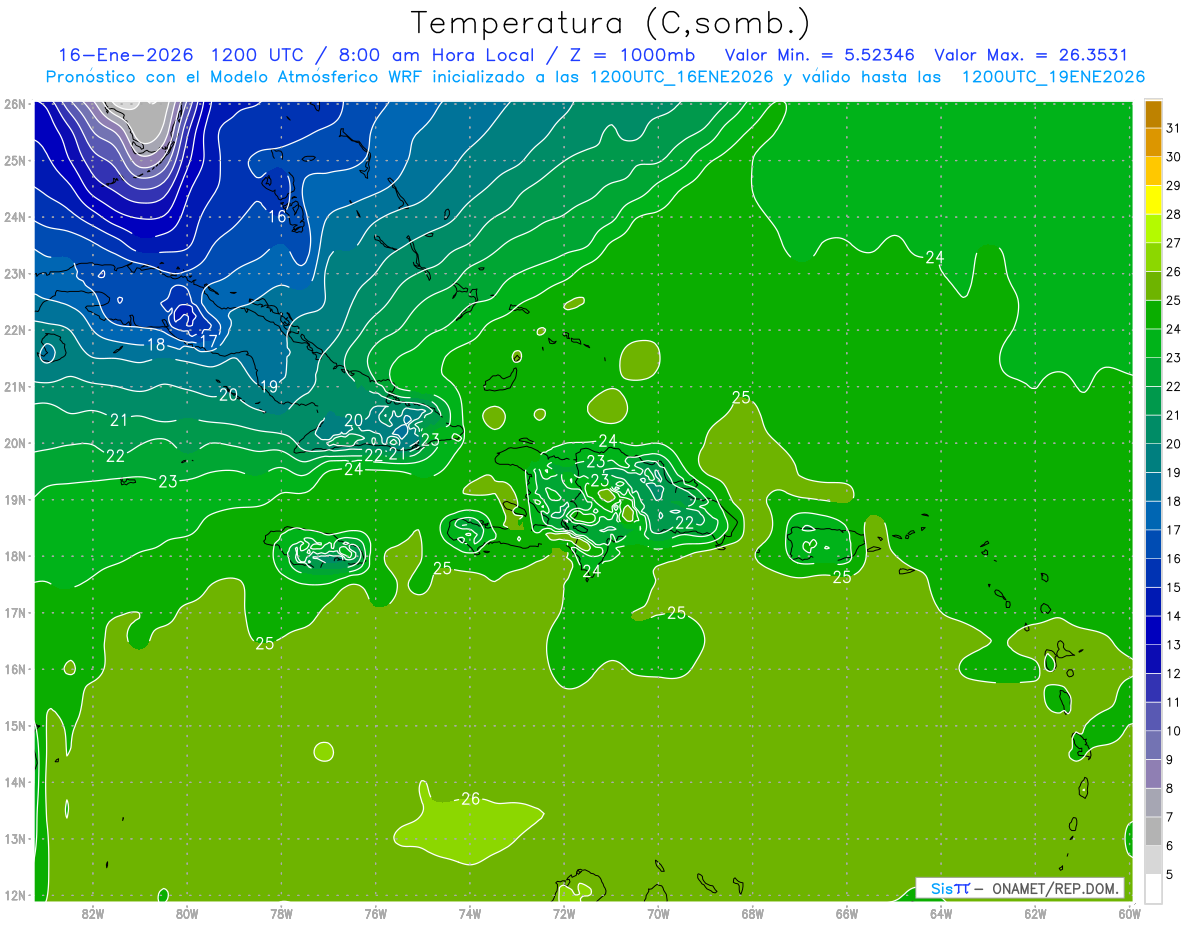Click the 'Temperatura (C,somb.)' title
1200x927 pixels.
point(610,23)
